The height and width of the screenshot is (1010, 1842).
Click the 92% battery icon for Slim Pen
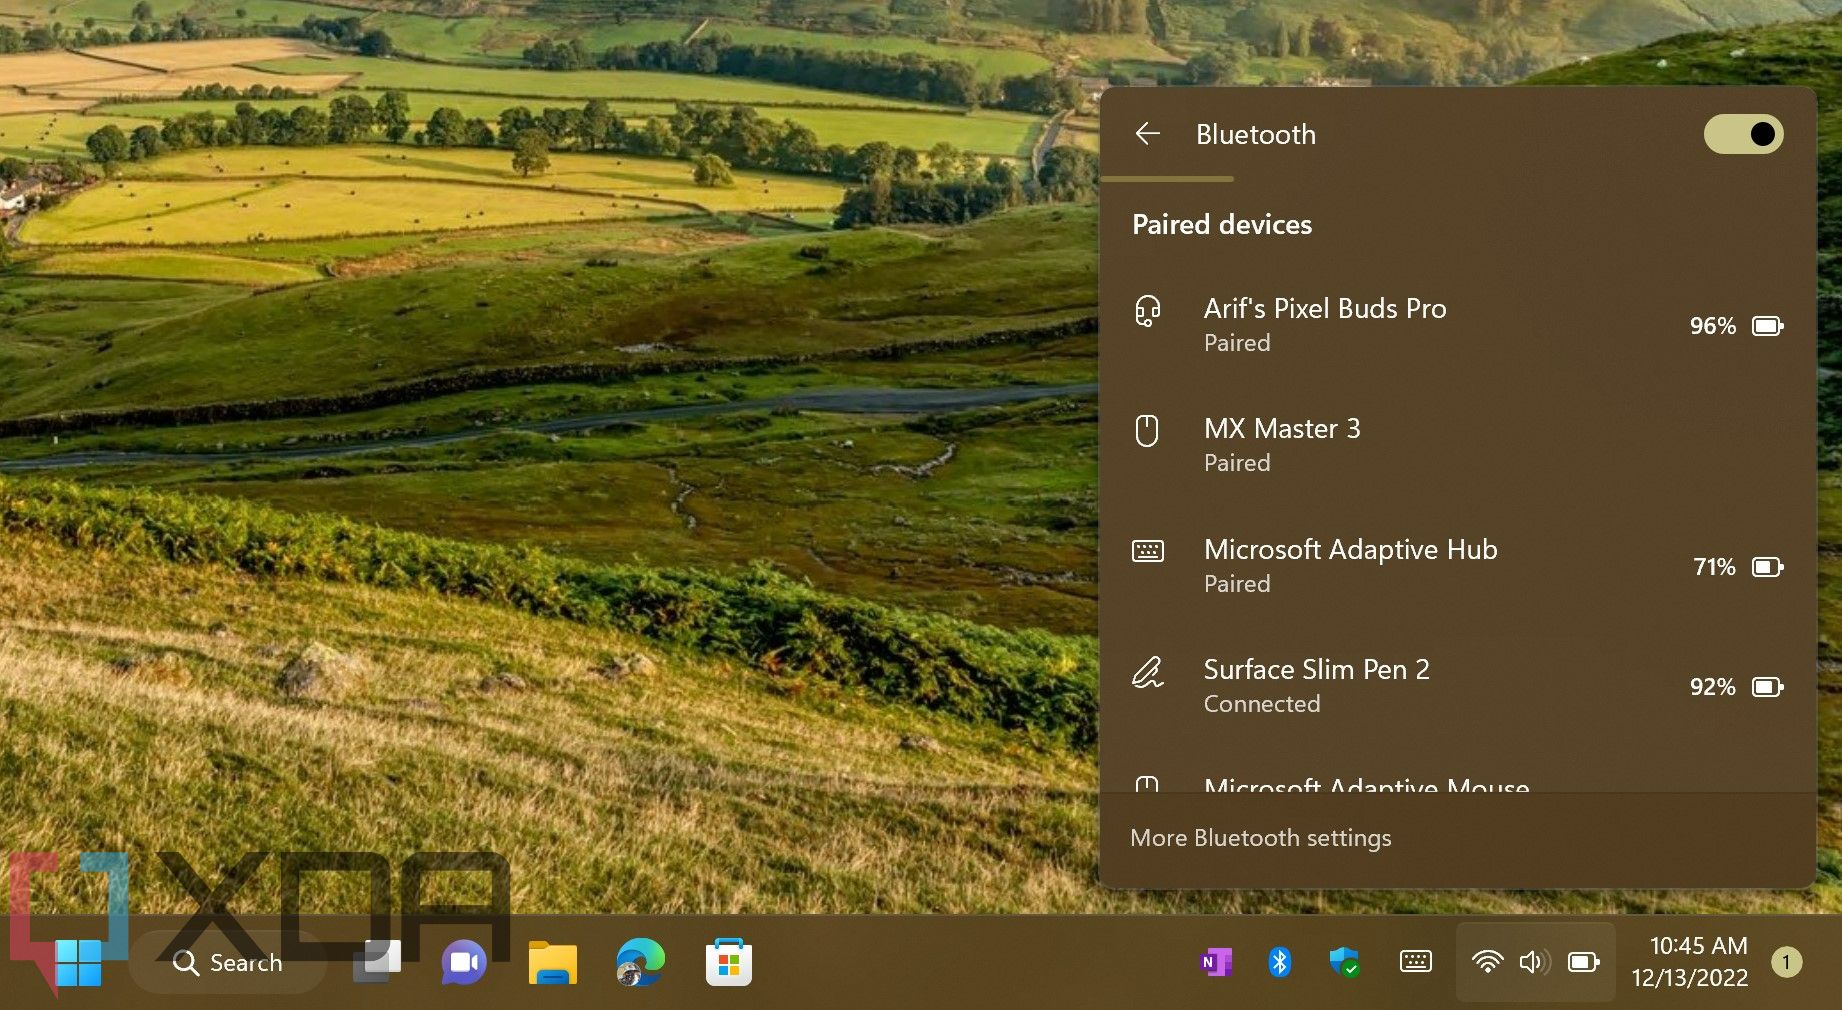pos(1768,687)
